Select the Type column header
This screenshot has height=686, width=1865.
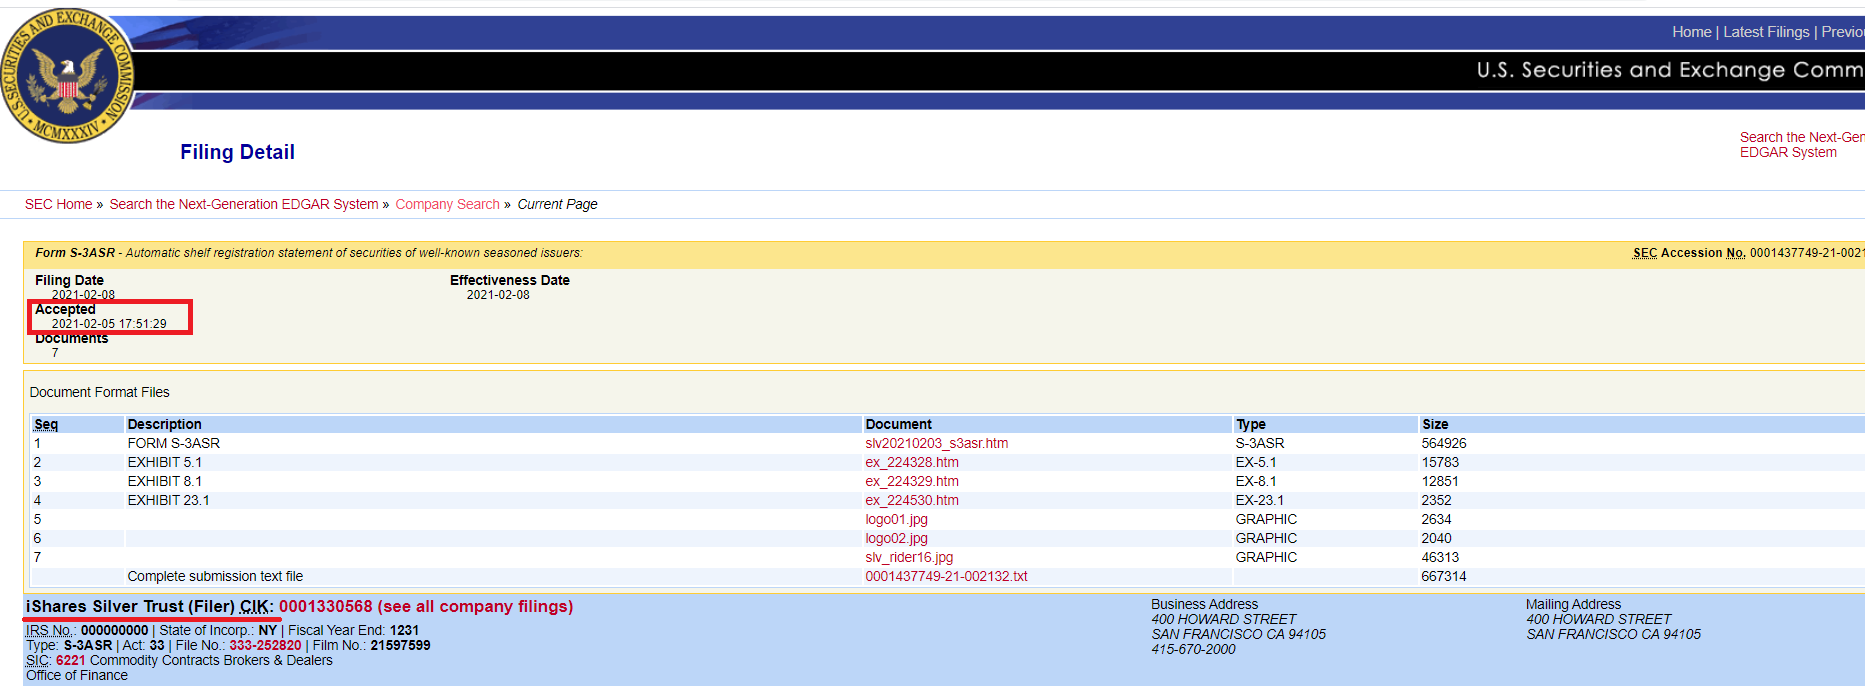1250,424
